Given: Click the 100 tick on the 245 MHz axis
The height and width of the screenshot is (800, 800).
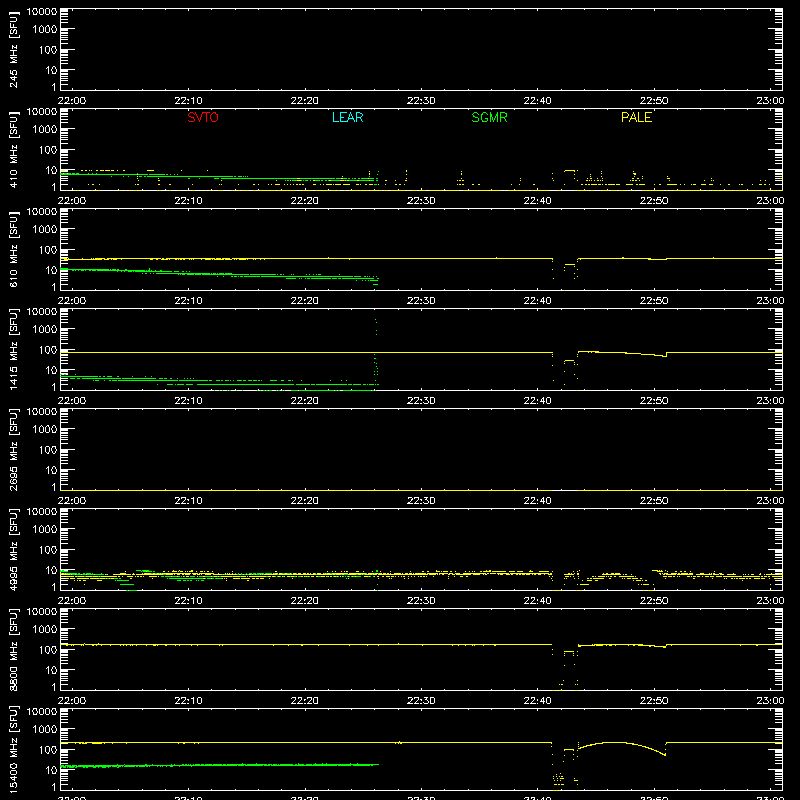Looking at the screenshot, I should [48, 50].
